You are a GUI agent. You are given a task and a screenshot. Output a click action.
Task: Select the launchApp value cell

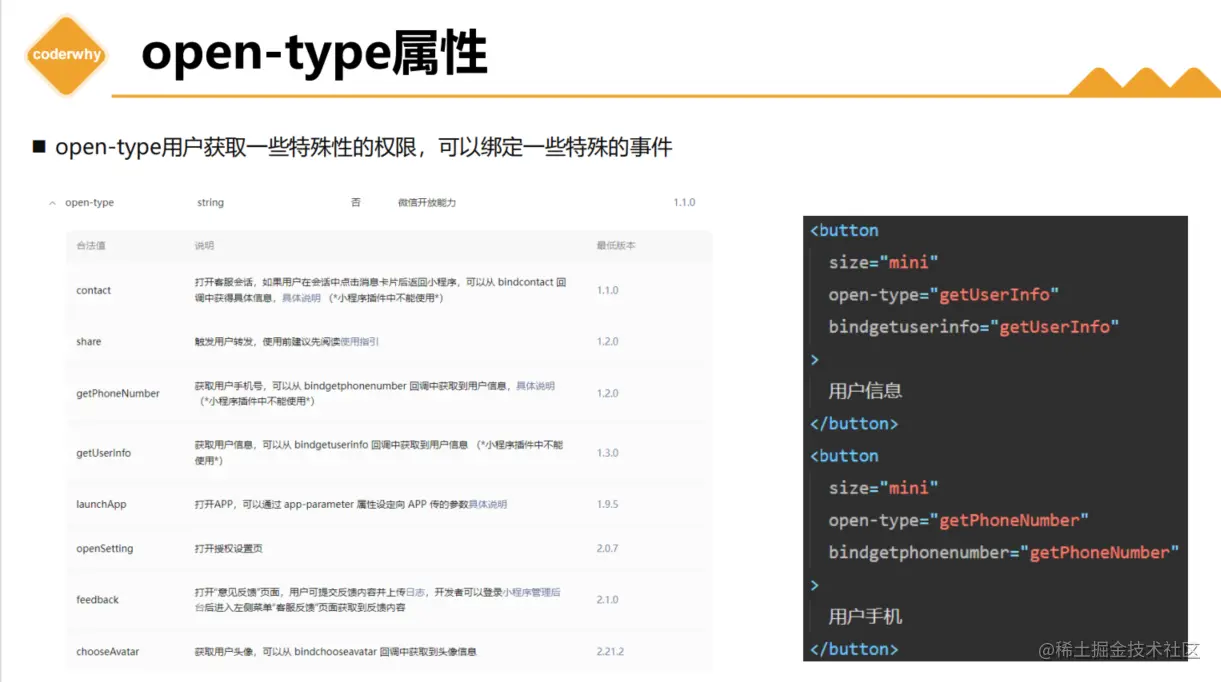tap(101, 505)
